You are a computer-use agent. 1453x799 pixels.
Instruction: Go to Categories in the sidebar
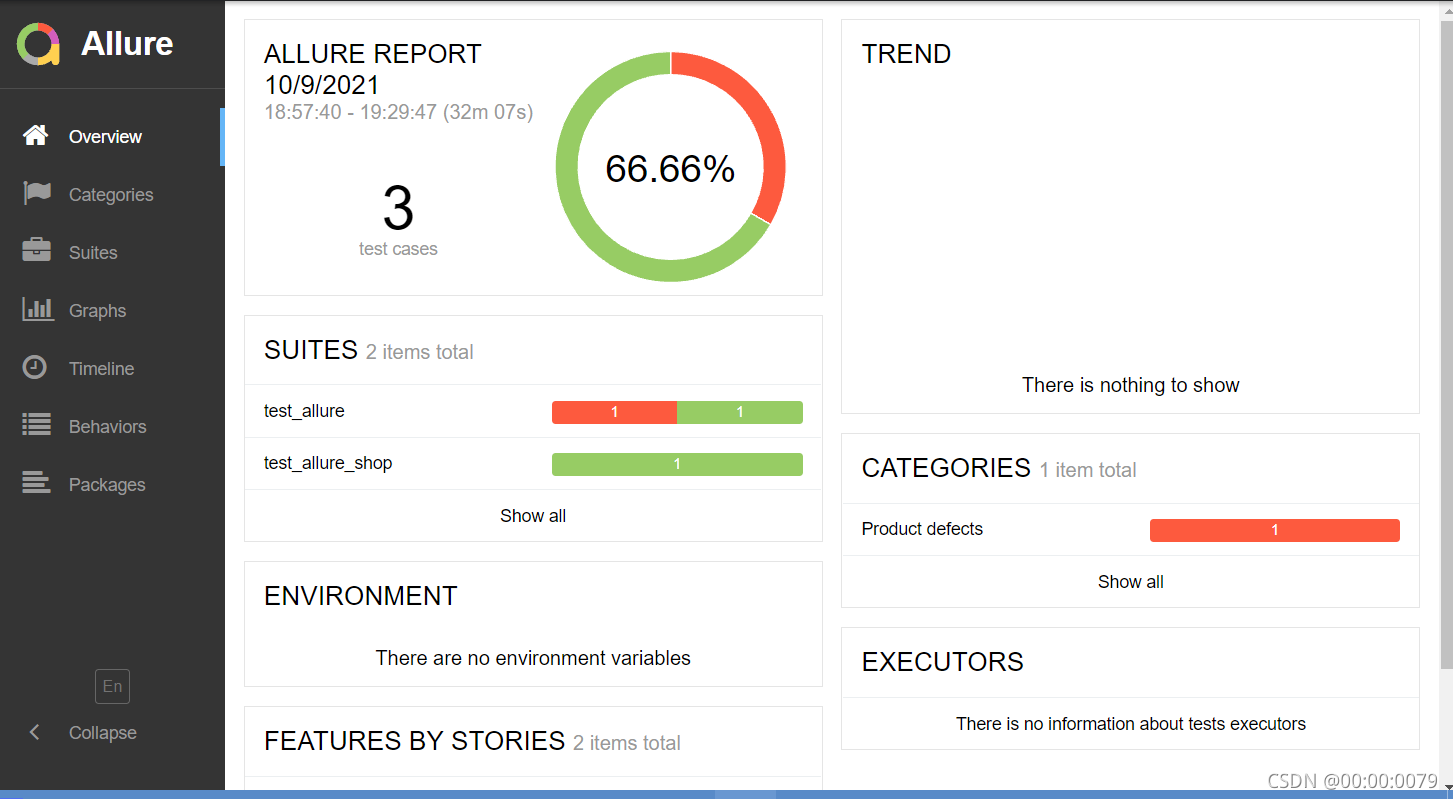pos(111,195)
